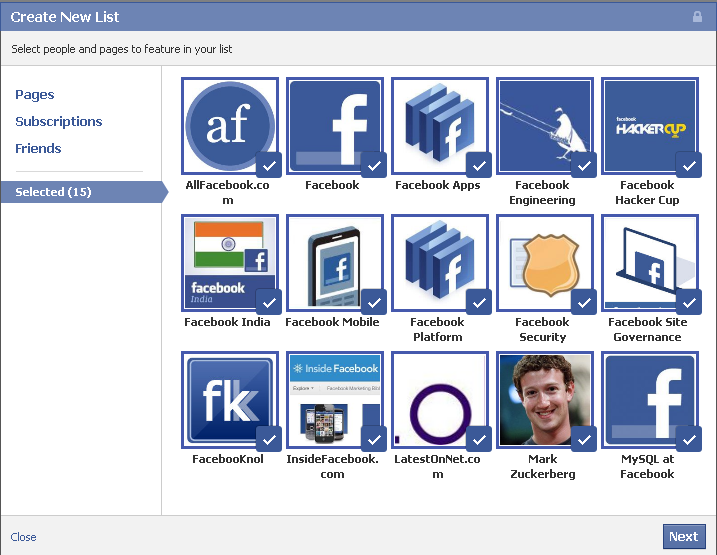Click the Facebook page logo thumbnail

tap(335, 126)
